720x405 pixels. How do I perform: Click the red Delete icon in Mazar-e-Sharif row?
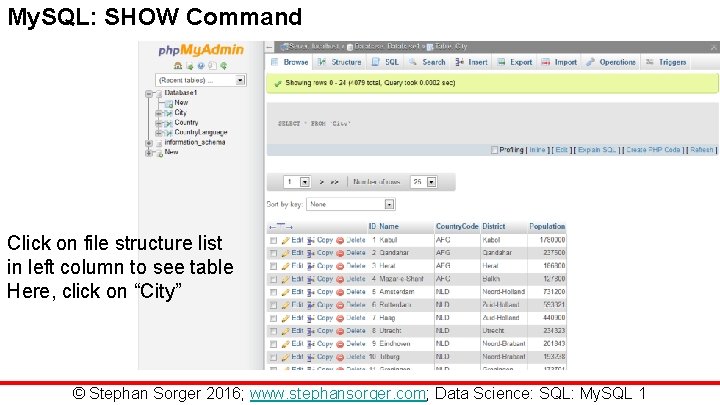point(340,279)
